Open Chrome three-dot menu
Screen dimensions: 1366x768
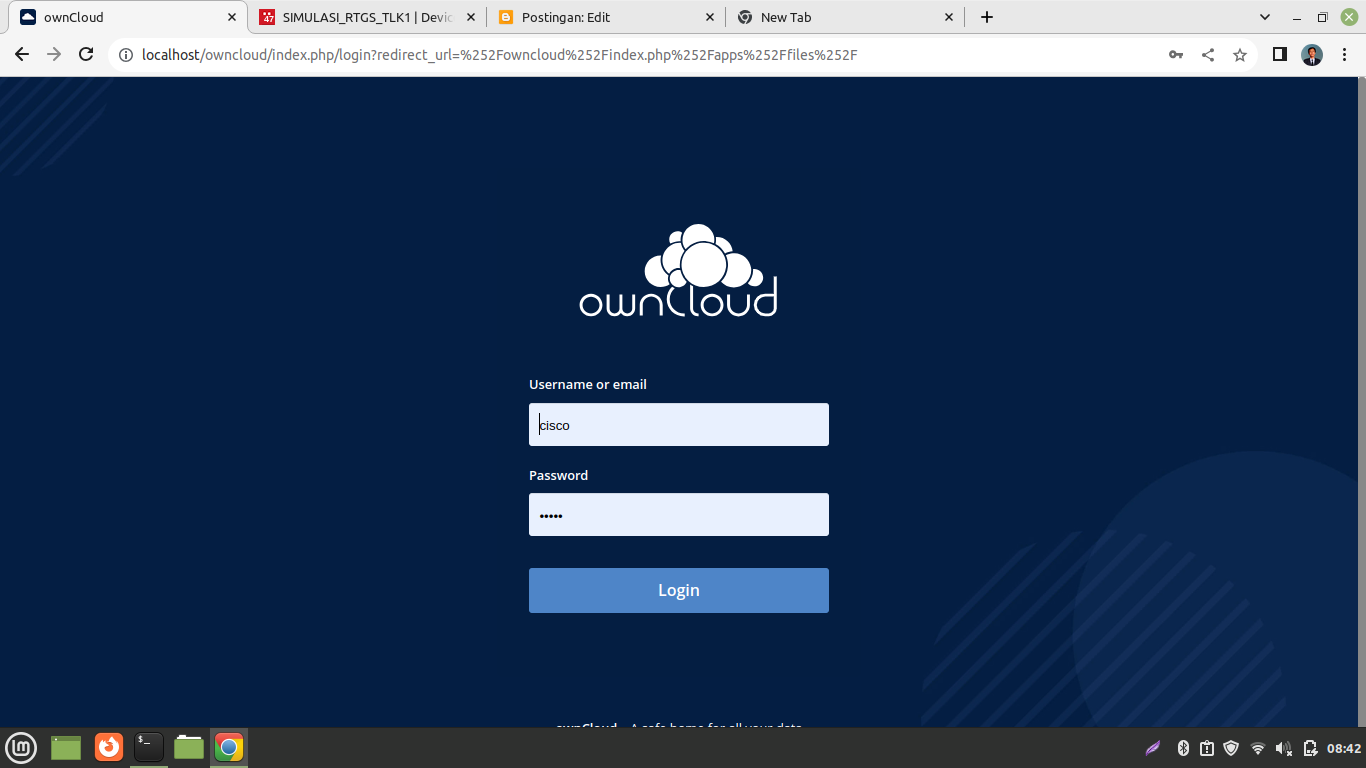pos(1345,55)
